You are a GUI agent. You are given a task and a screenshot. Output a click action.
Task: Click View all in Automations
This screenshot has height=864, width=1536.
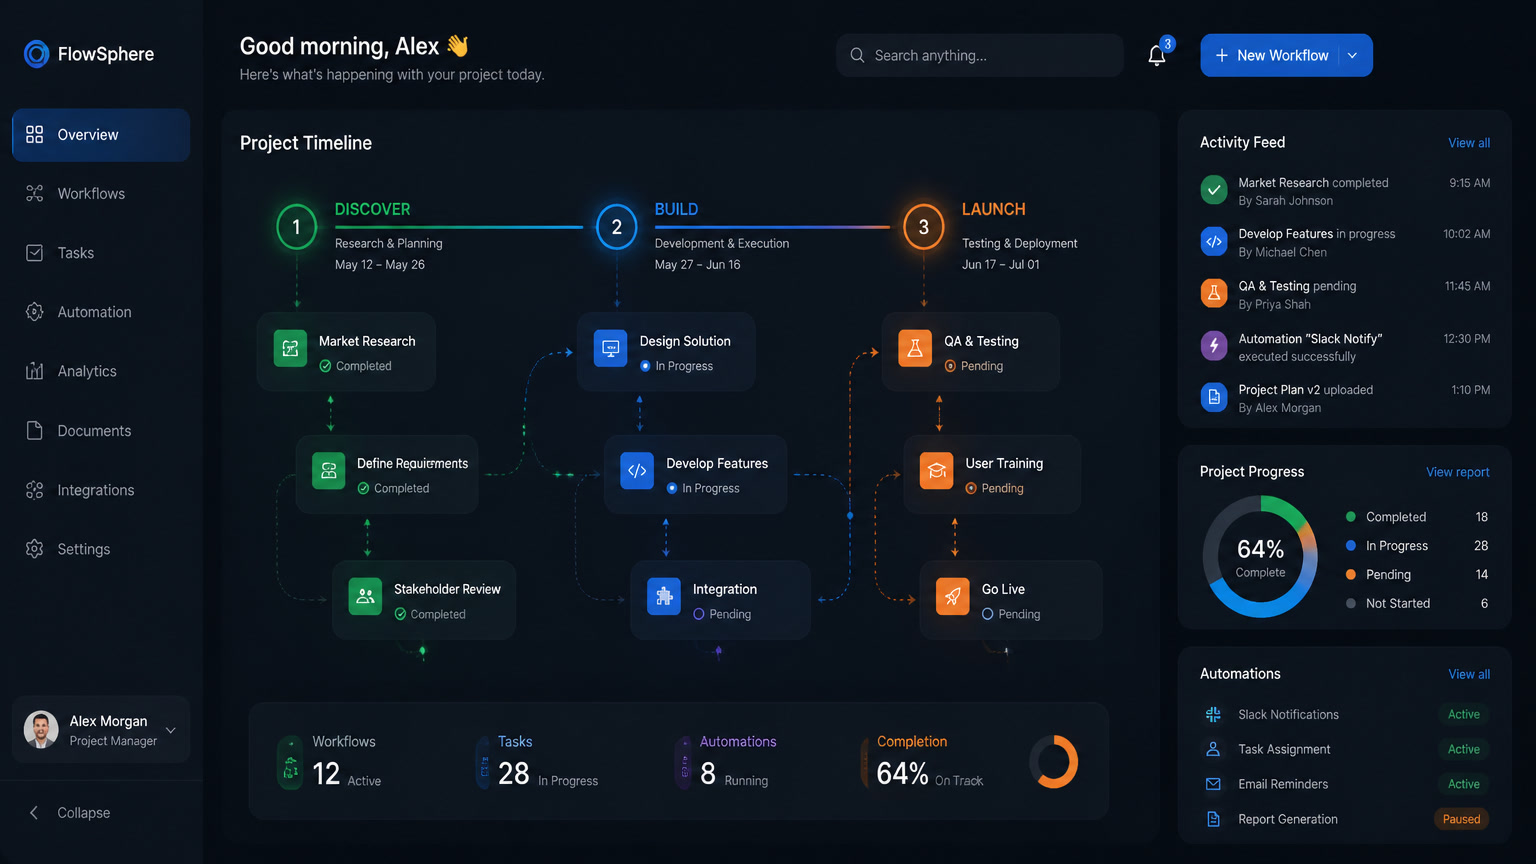1469,674
